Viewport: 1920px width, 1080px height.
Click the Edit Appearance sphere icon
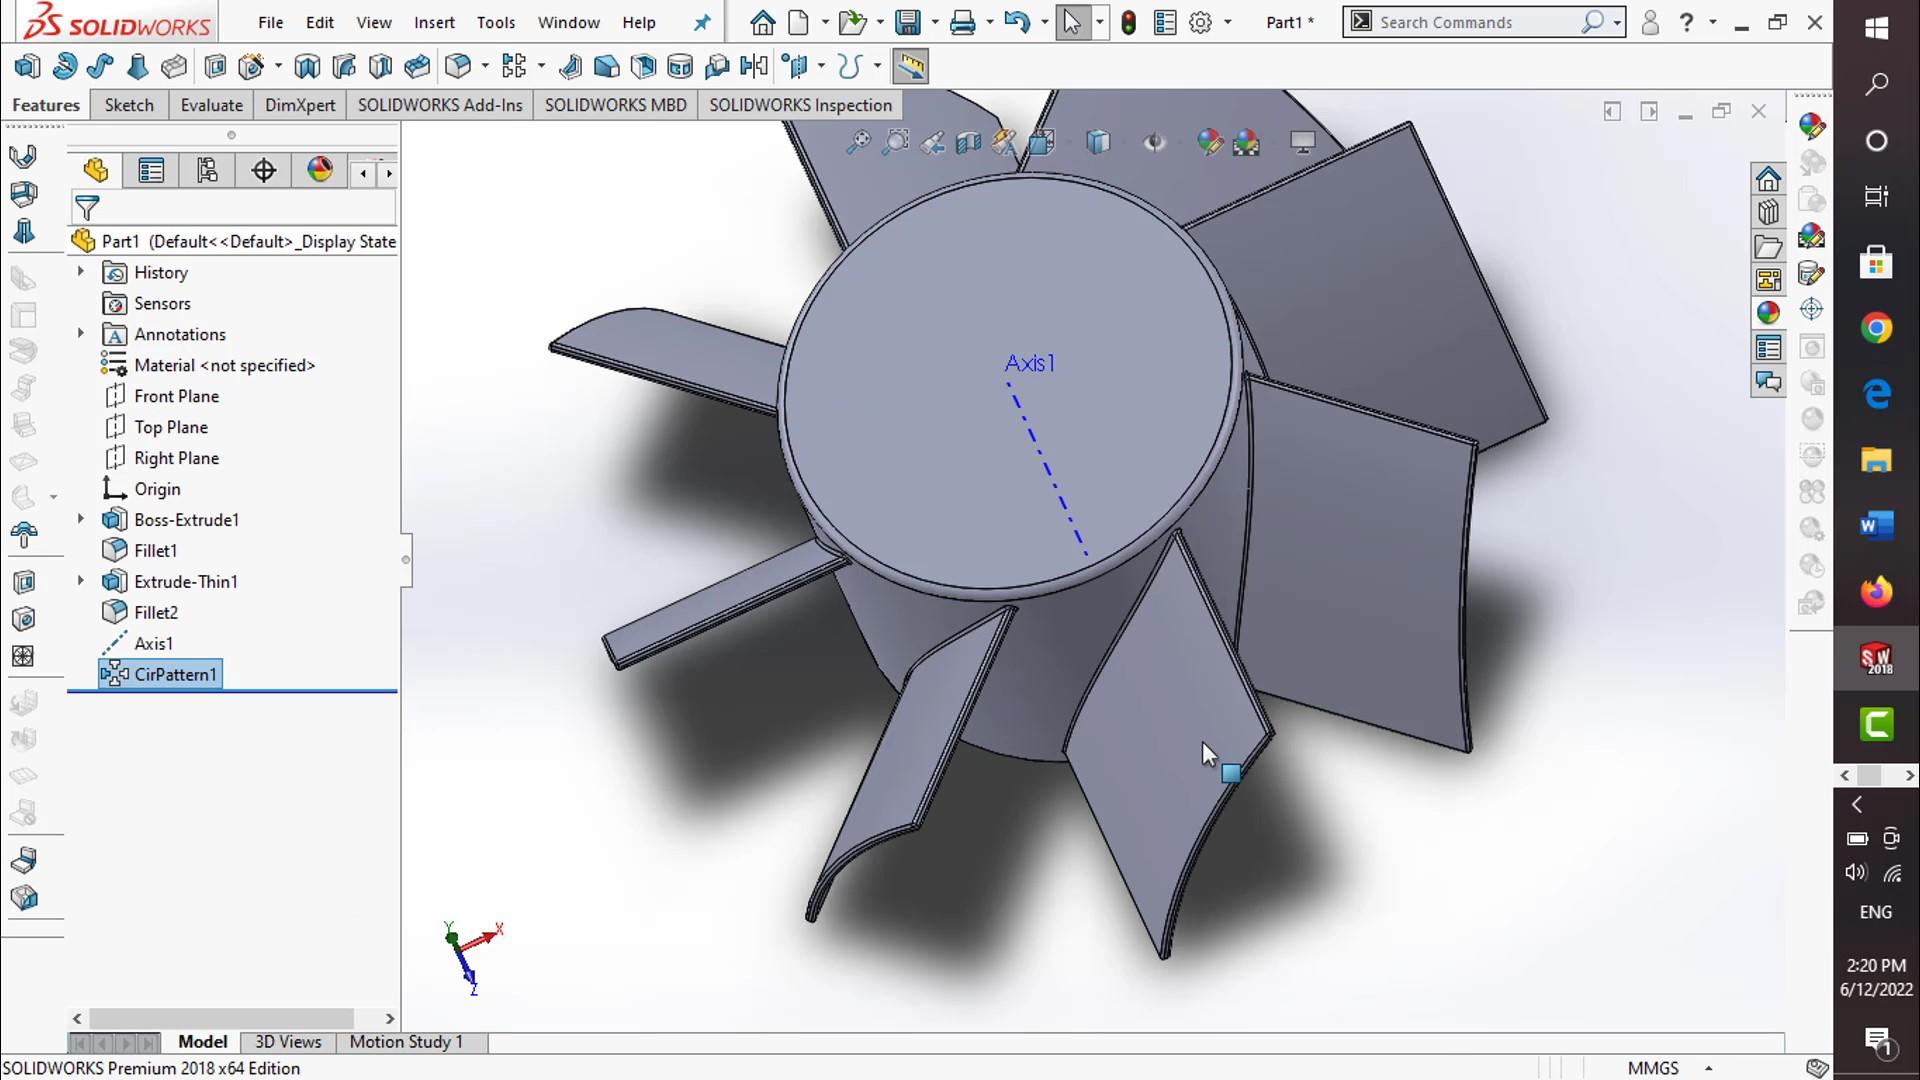1210,143
